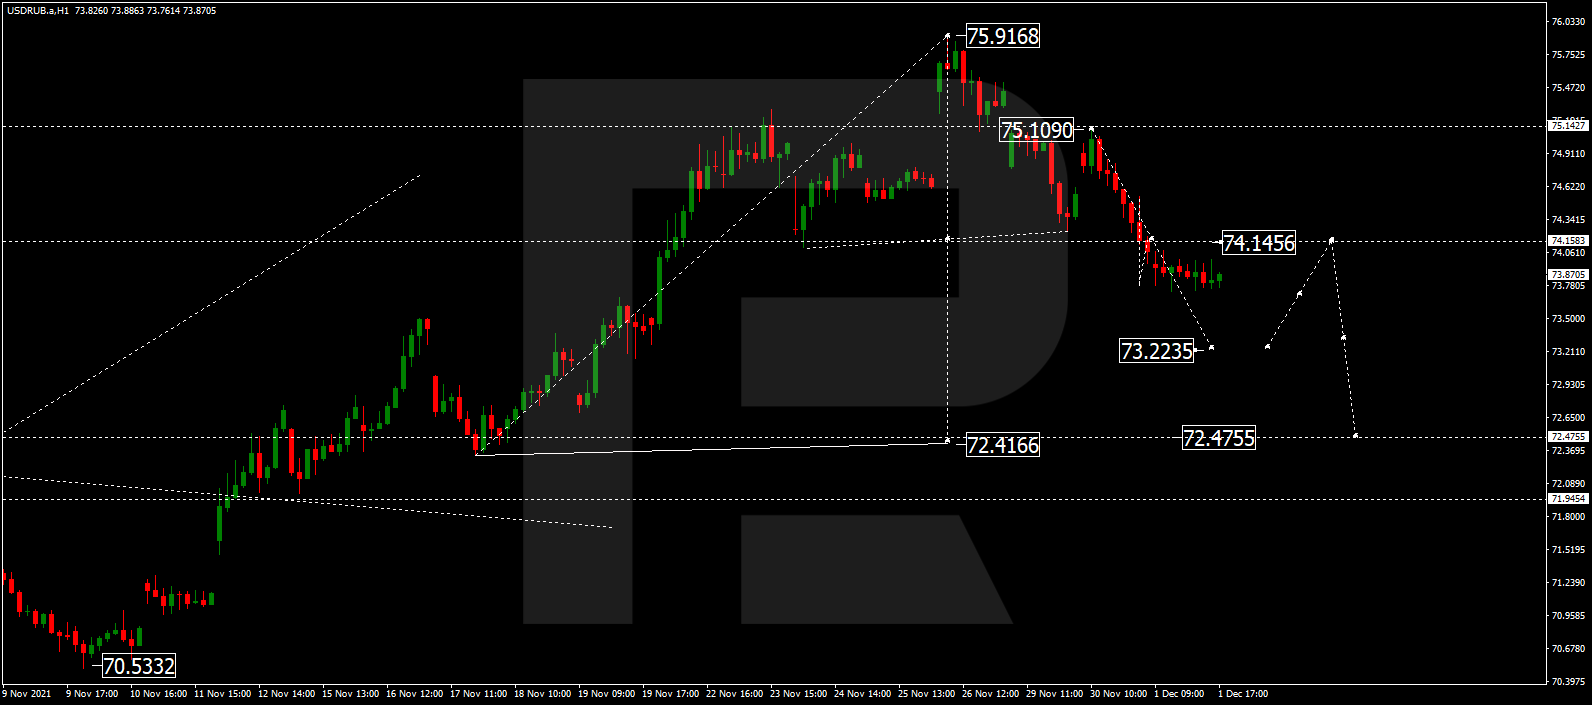This screenshot has height=705, width=1592.
Task: Click the 1 Dec 17:00 time axis label
Action: [x=1243, y=693]
